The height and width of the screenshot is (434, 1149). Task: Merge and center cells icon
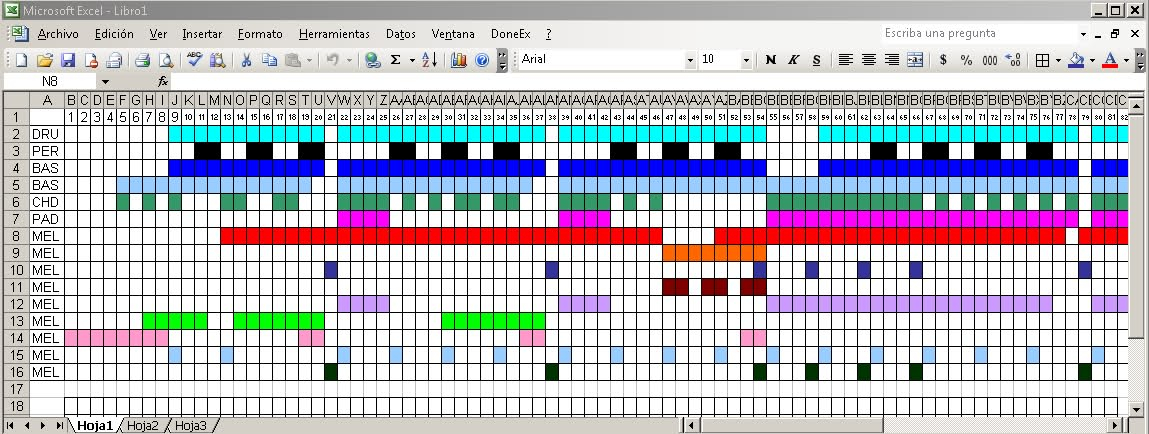pos(915,60)
